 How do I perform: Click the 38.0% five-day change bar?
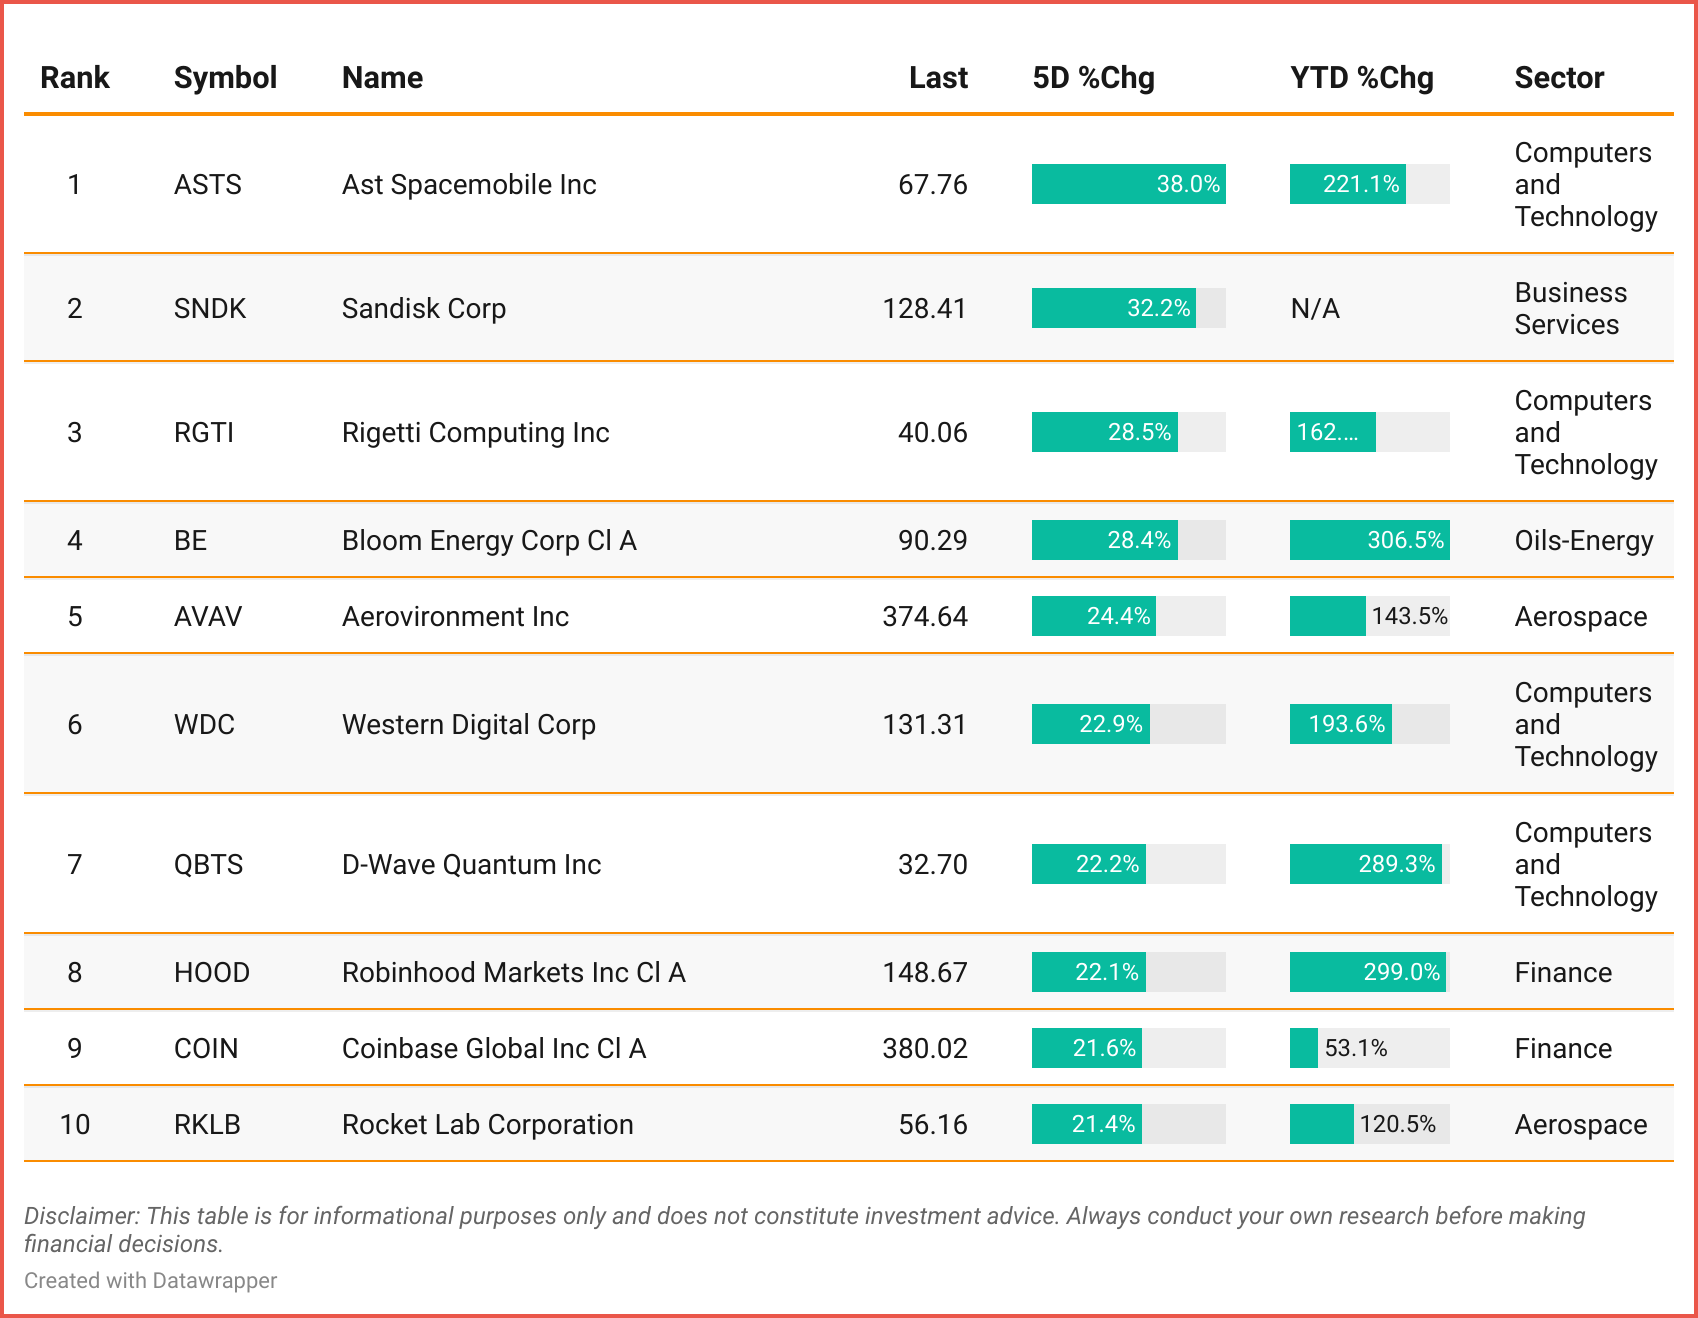pos(1128,185)
